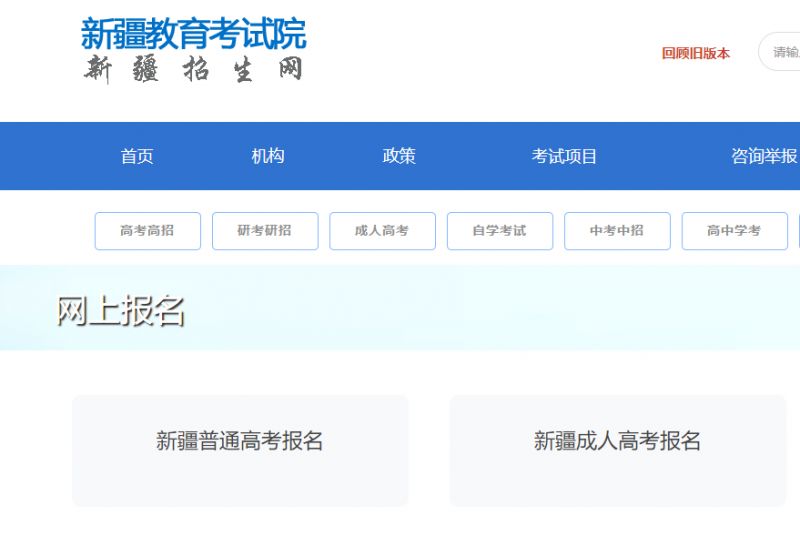Select the 高考高招 category button
This screenshot has height=536, width=800.
click(x=147, y=231)
